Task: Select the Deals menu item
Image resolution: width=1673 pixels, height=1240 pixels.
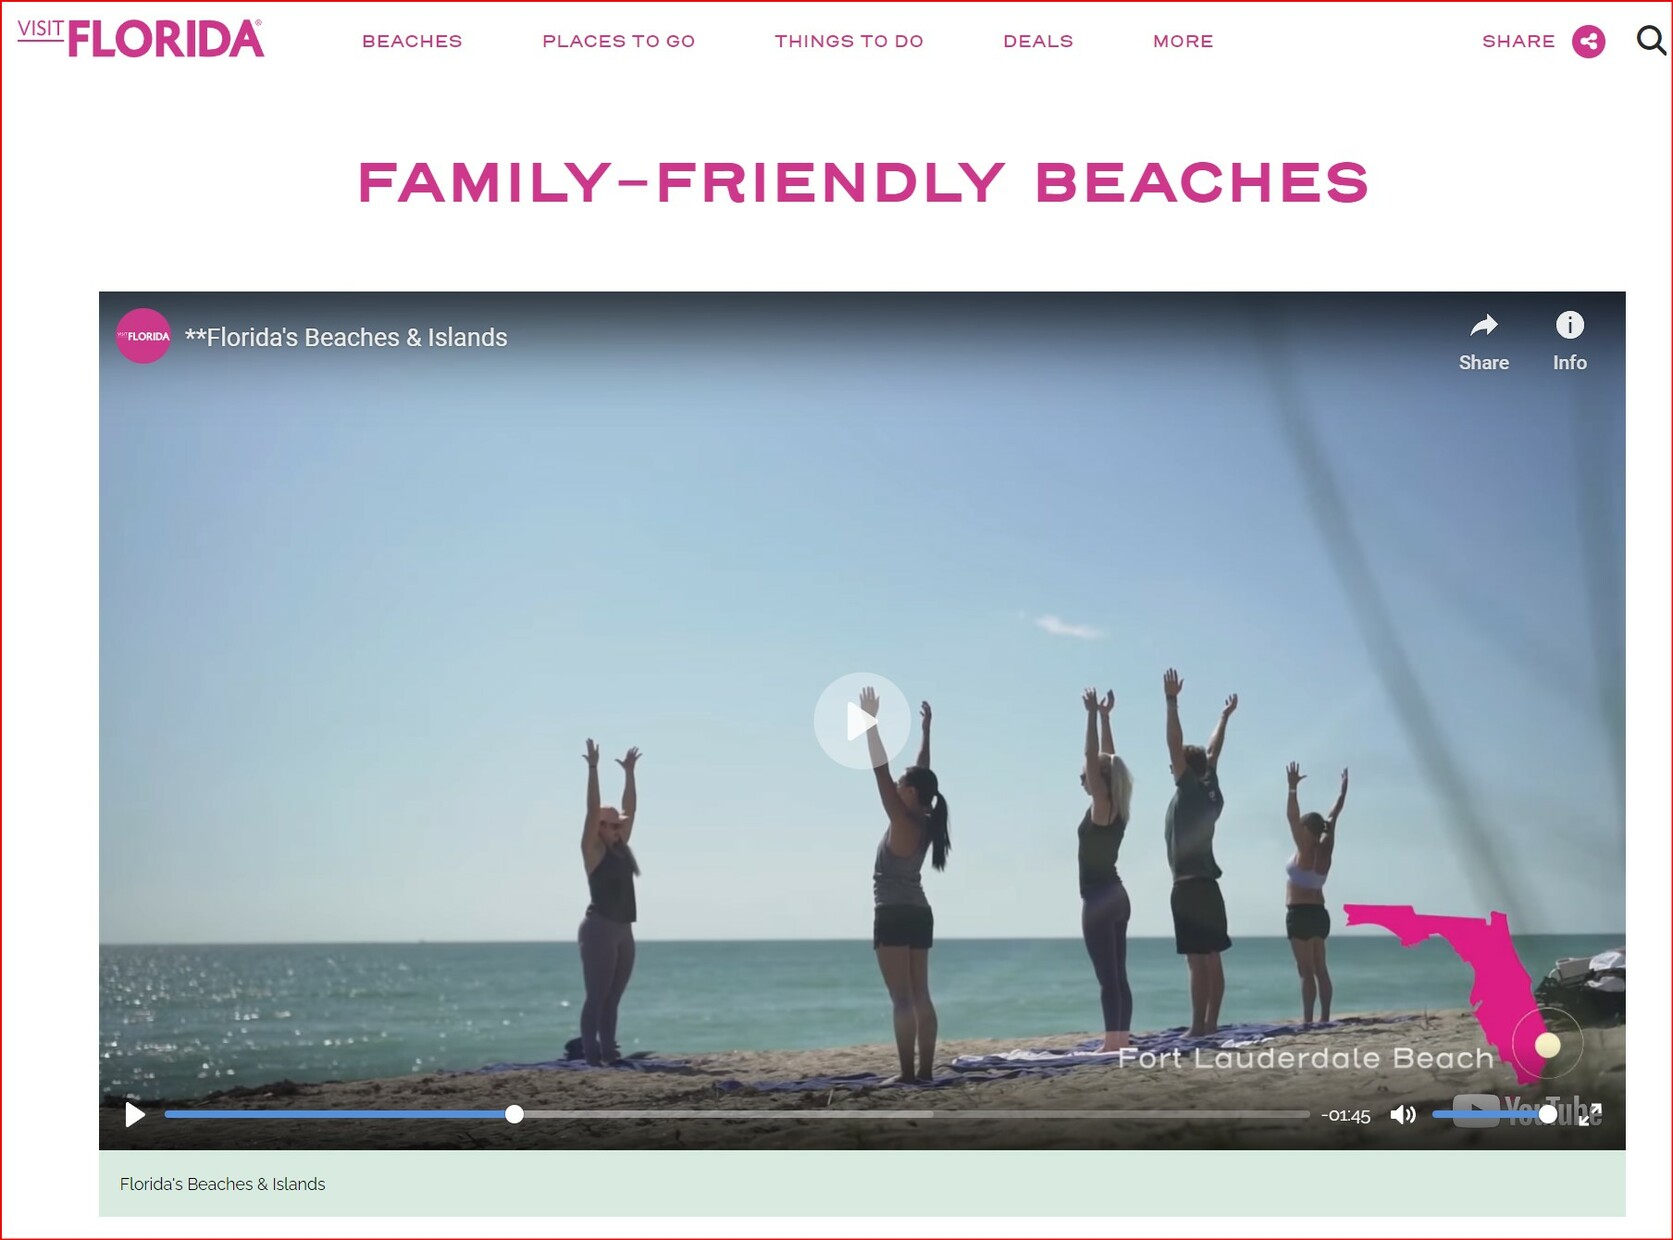Action: coord(1038,41)
